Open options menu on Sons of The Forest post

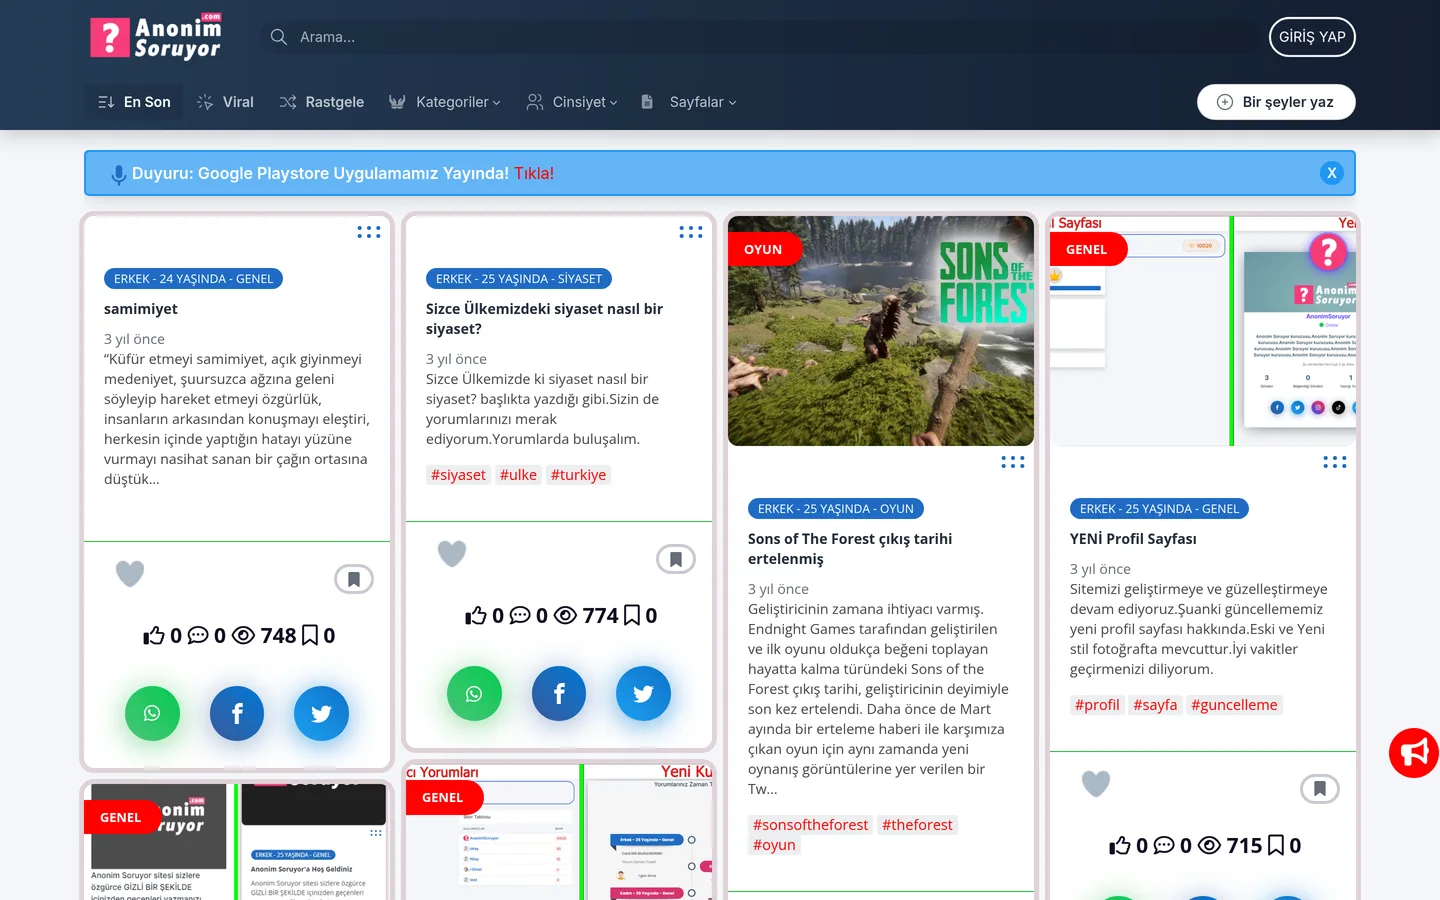tap(1013, 462)
